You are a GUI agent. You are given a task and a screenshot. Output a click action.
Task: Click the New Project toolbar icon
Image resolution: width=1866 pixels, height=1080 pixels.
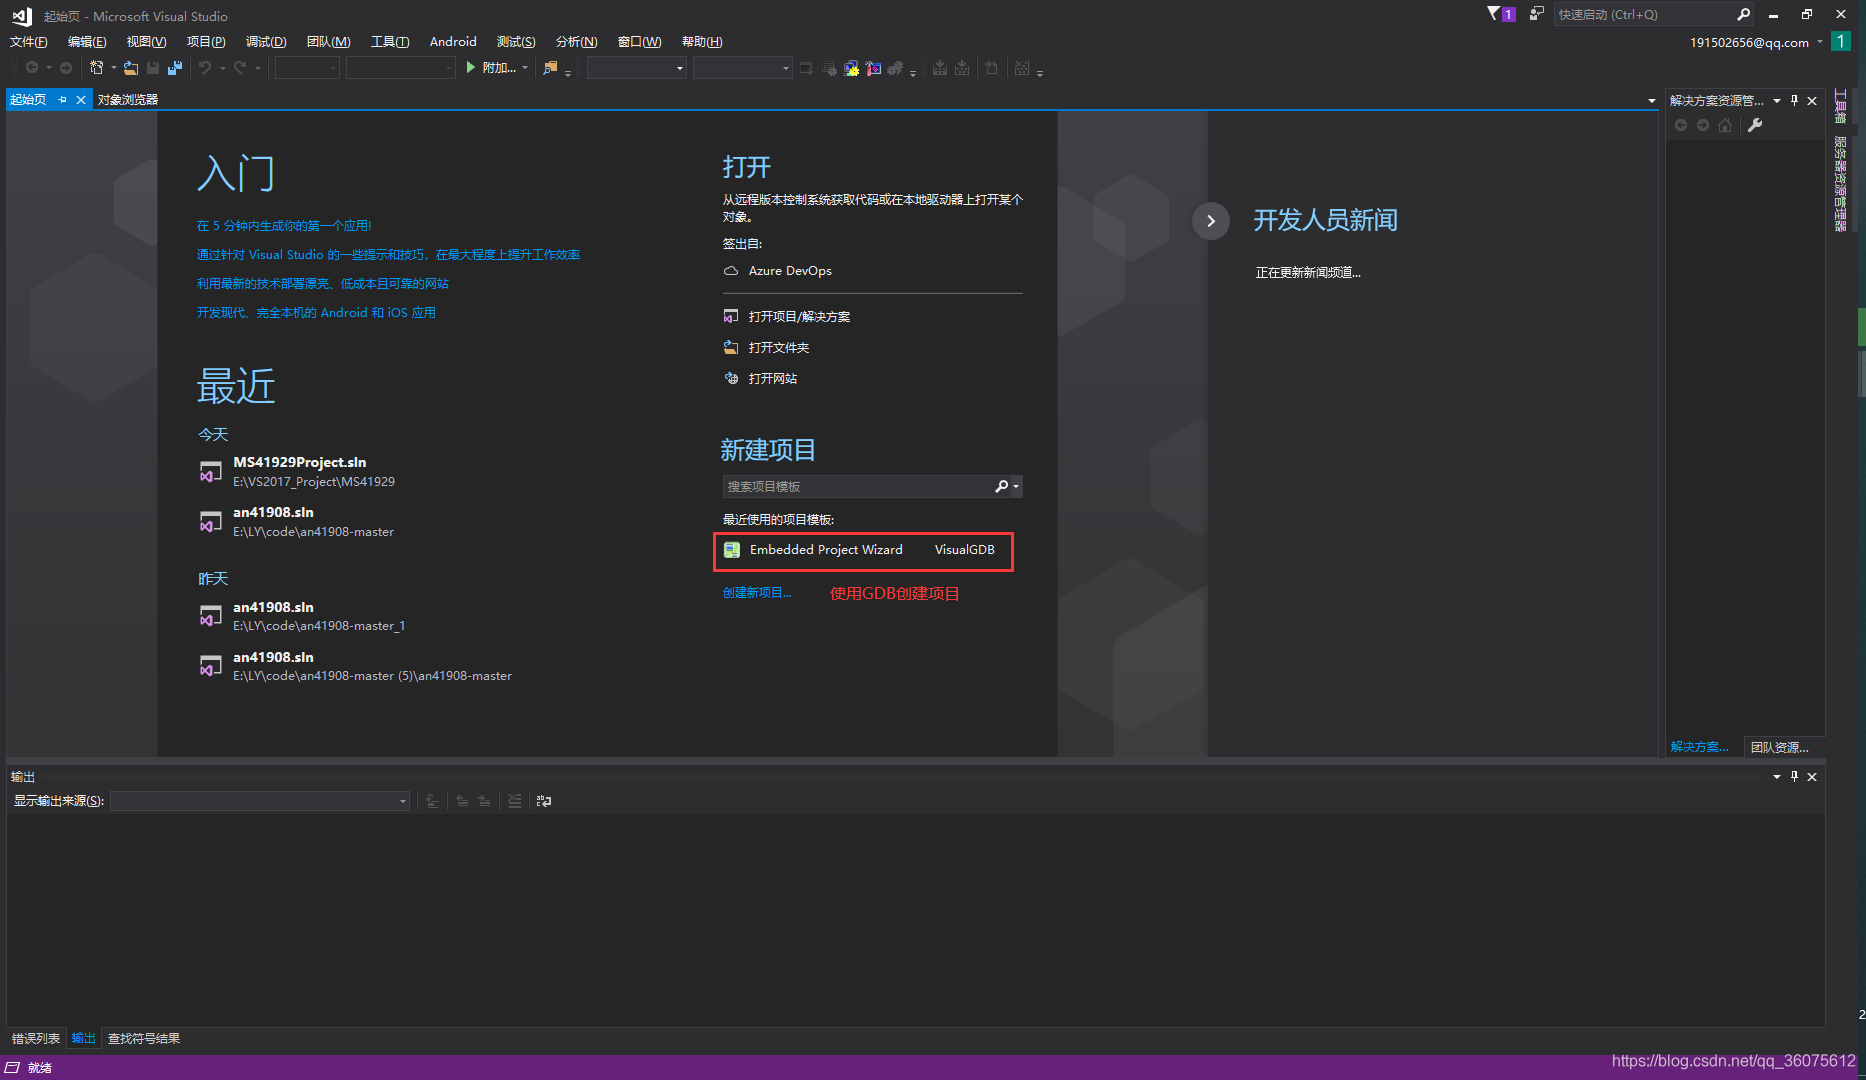click(97, 68)
